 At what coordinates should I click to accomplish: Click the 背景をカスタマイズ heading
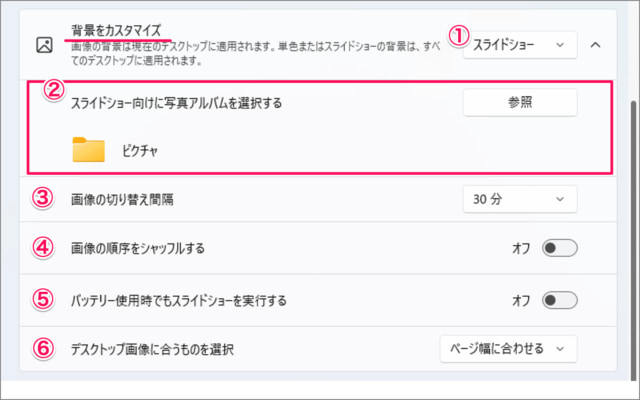tap(115, 31)
